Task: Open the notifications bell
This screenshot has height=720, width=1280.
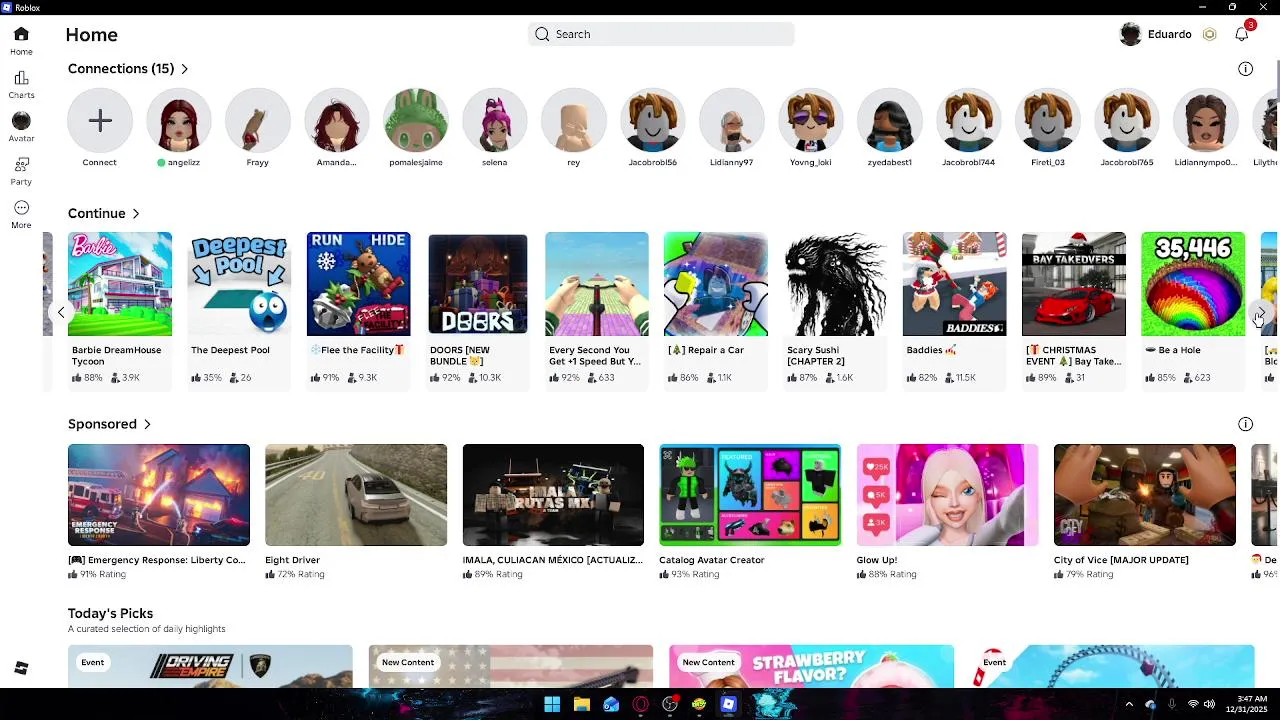Action: coord(1242,34)
